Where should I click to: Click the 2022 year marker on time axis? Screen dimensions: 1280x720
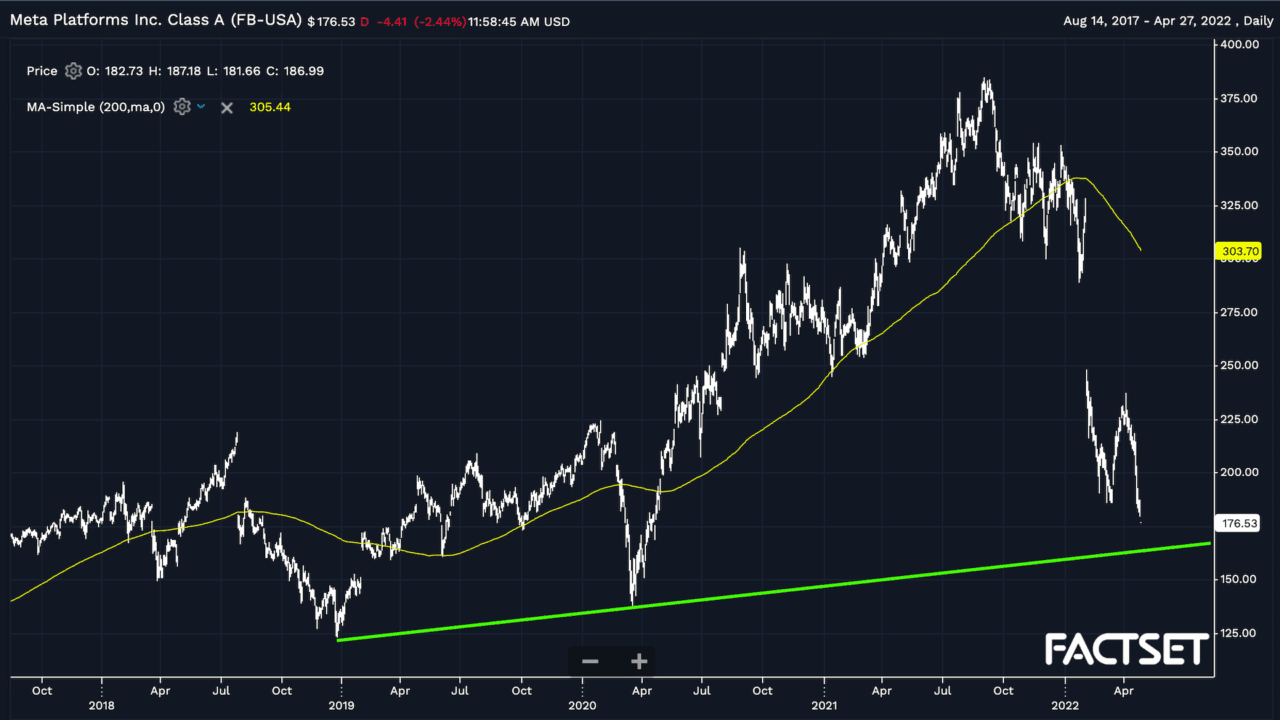coord(1065,705)
